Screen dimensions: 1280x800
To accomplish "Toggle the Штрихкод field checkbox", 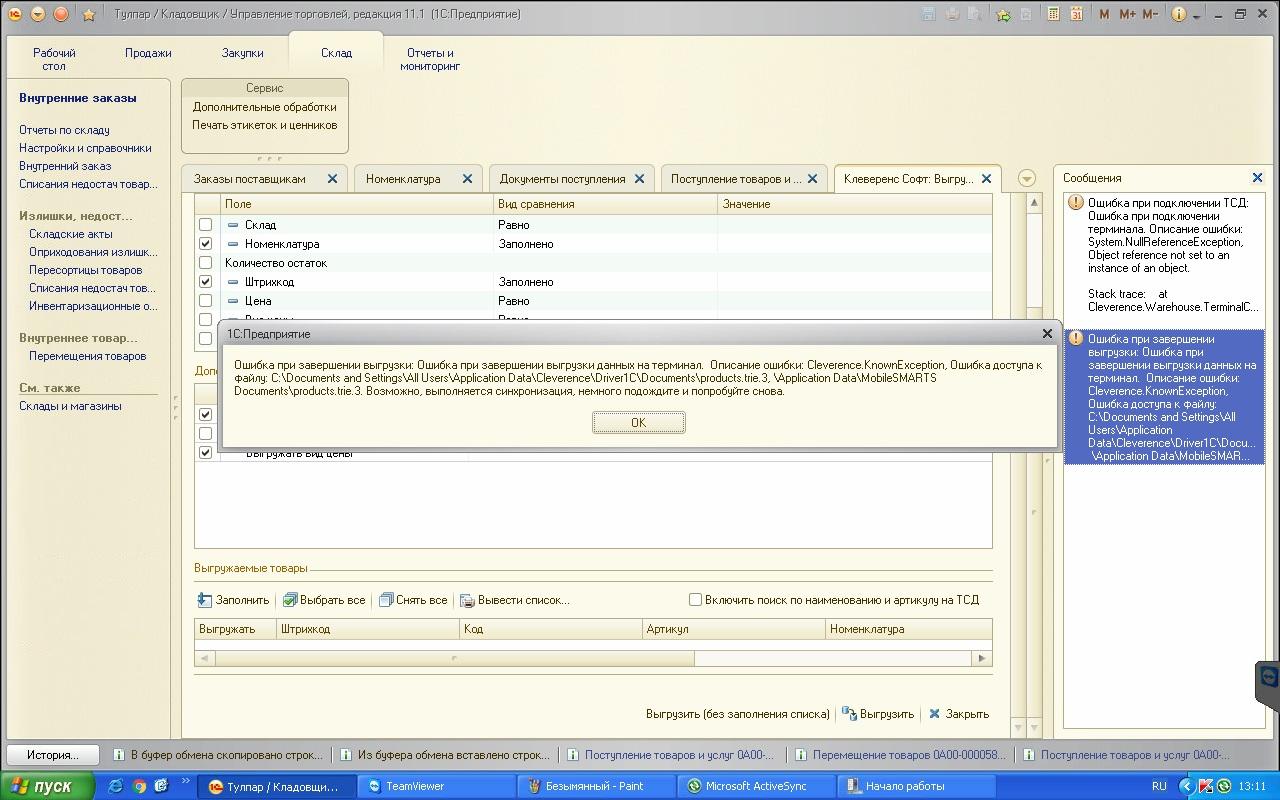I will (205, 282).
